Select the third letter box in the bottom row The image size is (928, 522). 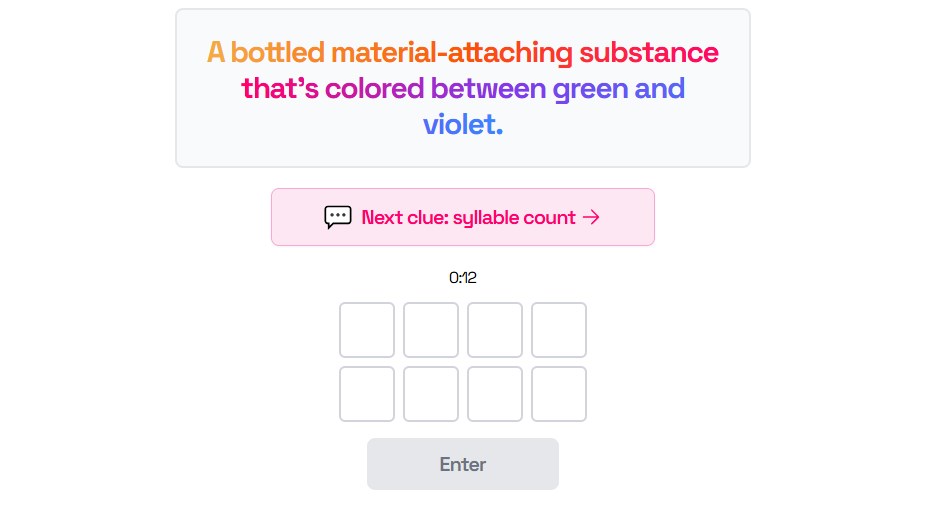495,394
